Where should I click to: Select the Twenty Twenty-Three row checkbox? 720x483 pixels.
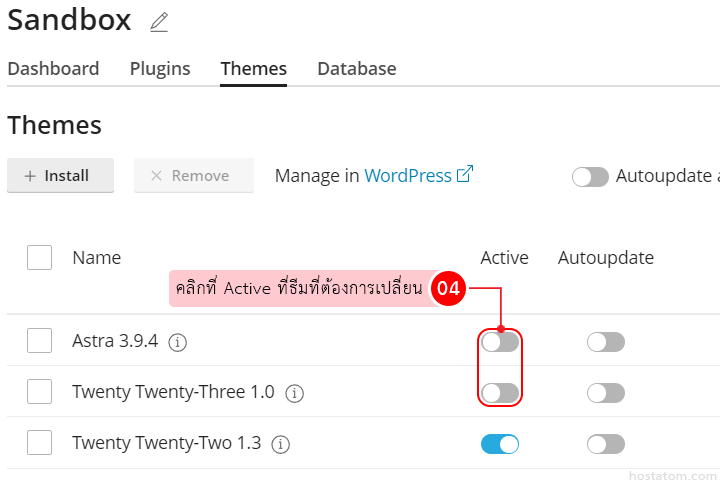tap(40, 392)
